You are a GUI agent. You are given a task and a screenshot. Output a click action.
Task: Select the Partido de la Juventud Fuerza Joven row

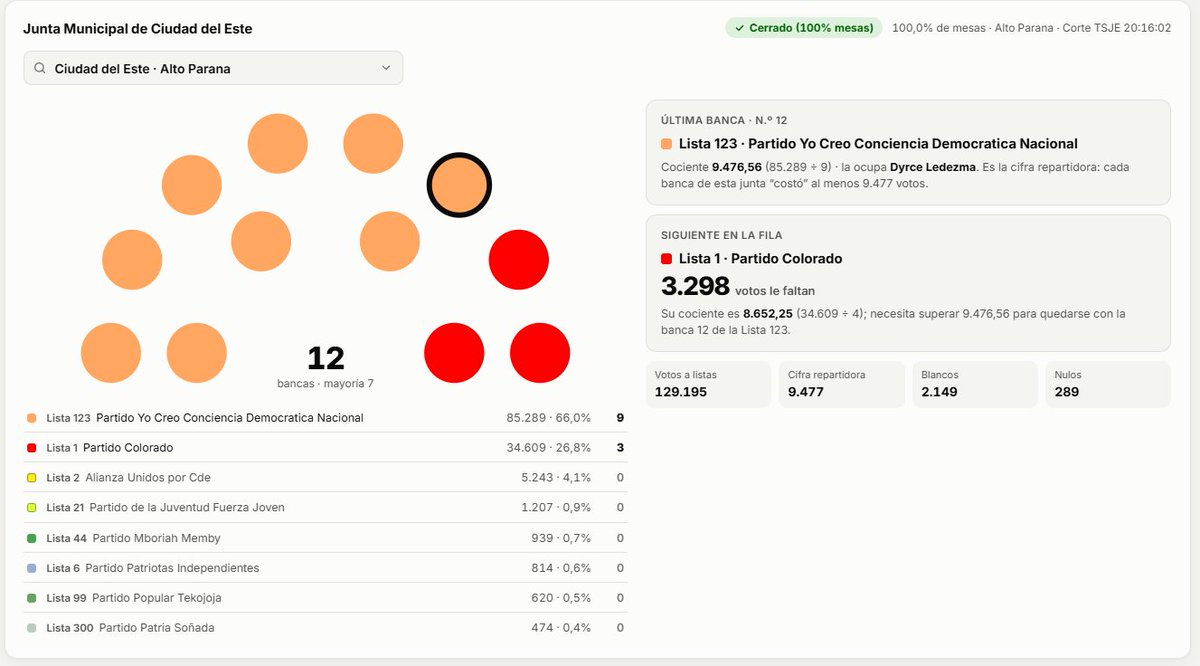click(325, 508)
